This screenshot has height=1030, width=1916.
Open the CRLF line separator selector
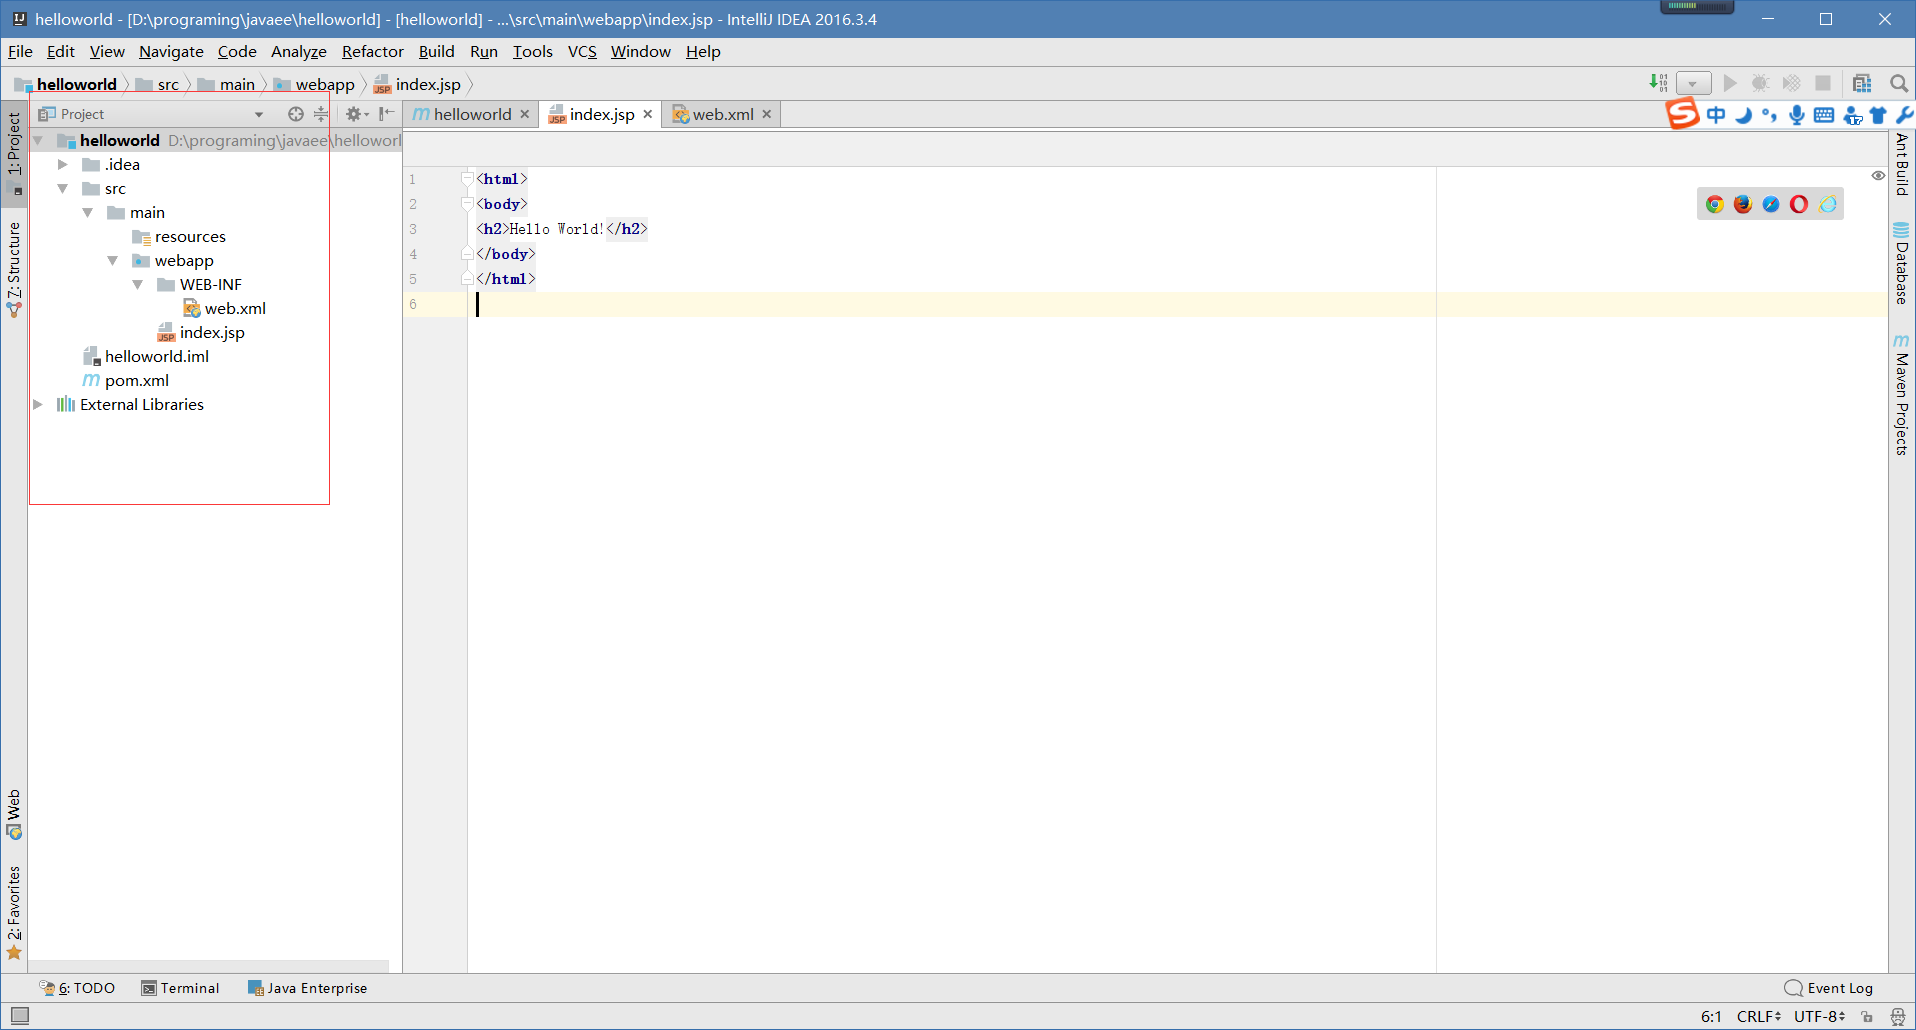tap(1759, 1017)
